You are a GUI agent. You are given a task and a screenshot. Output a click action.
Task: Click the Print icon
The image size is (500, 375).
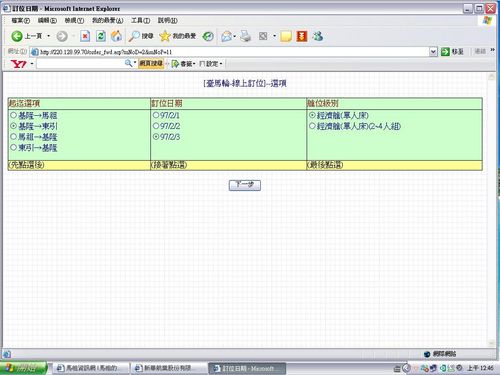245,36
